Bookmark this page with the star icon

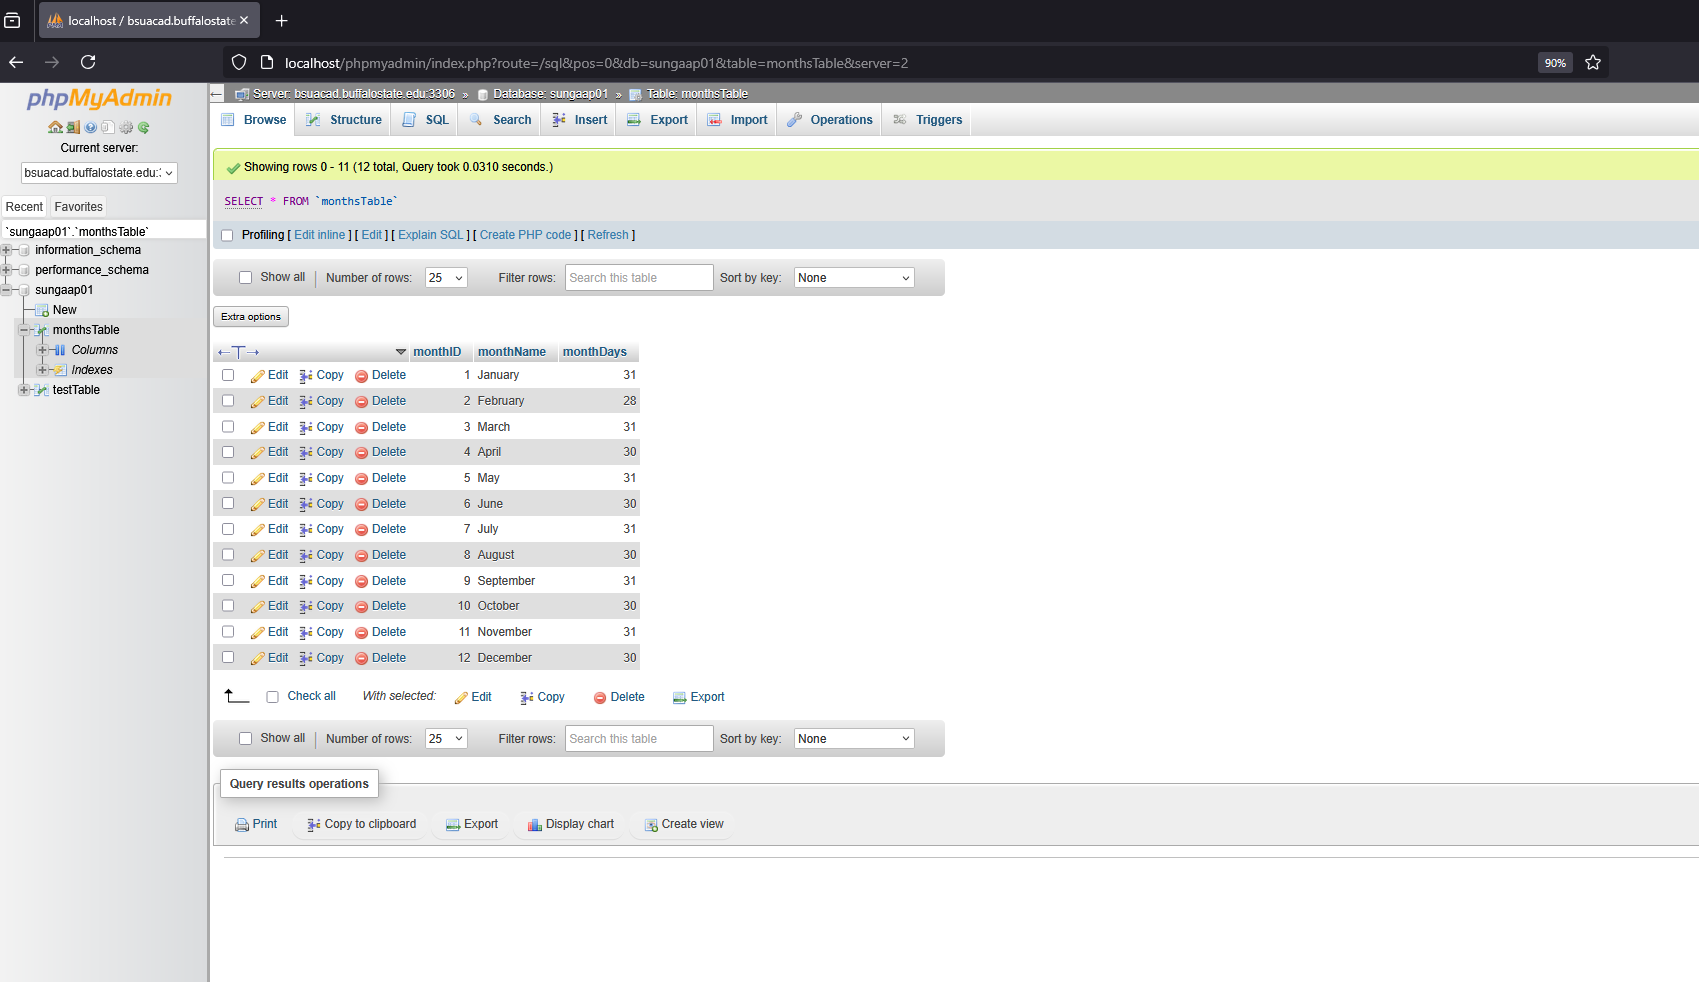point(1593,62)
